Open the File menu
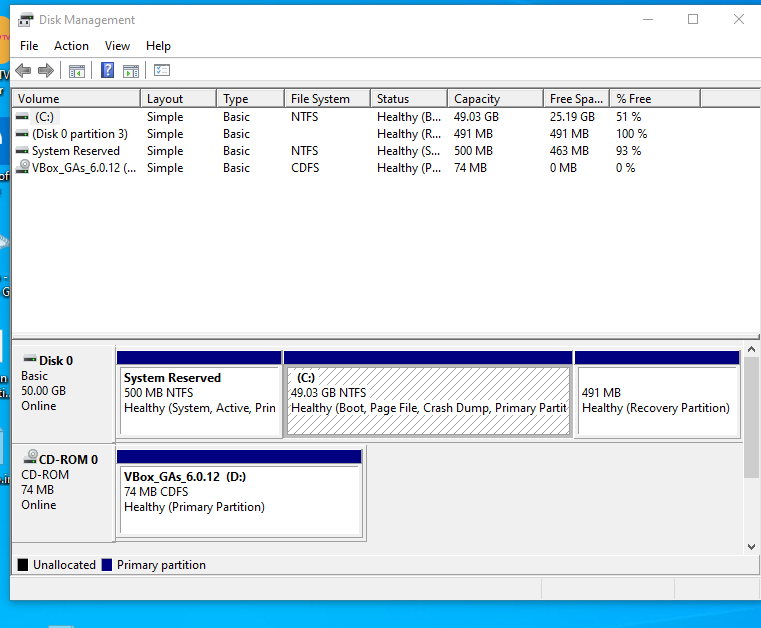 click(29, 46)
